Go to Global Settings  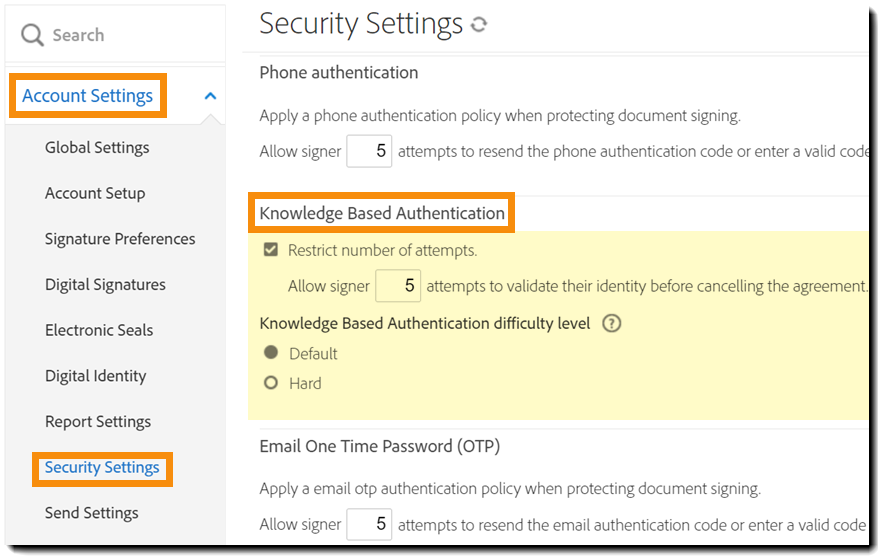[x=97, y=148]
